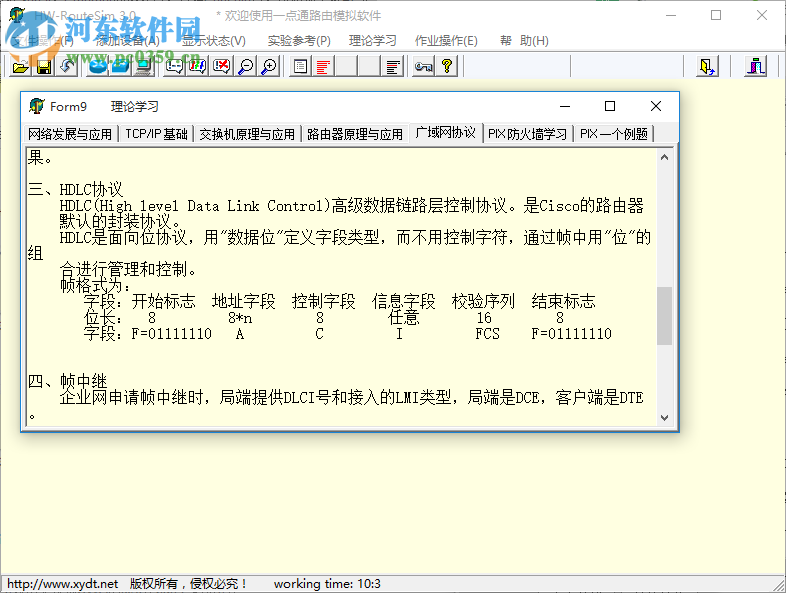Click the zoom in magnifier icon
Viewport: 786px width, 593px height.
click(269, 67)
